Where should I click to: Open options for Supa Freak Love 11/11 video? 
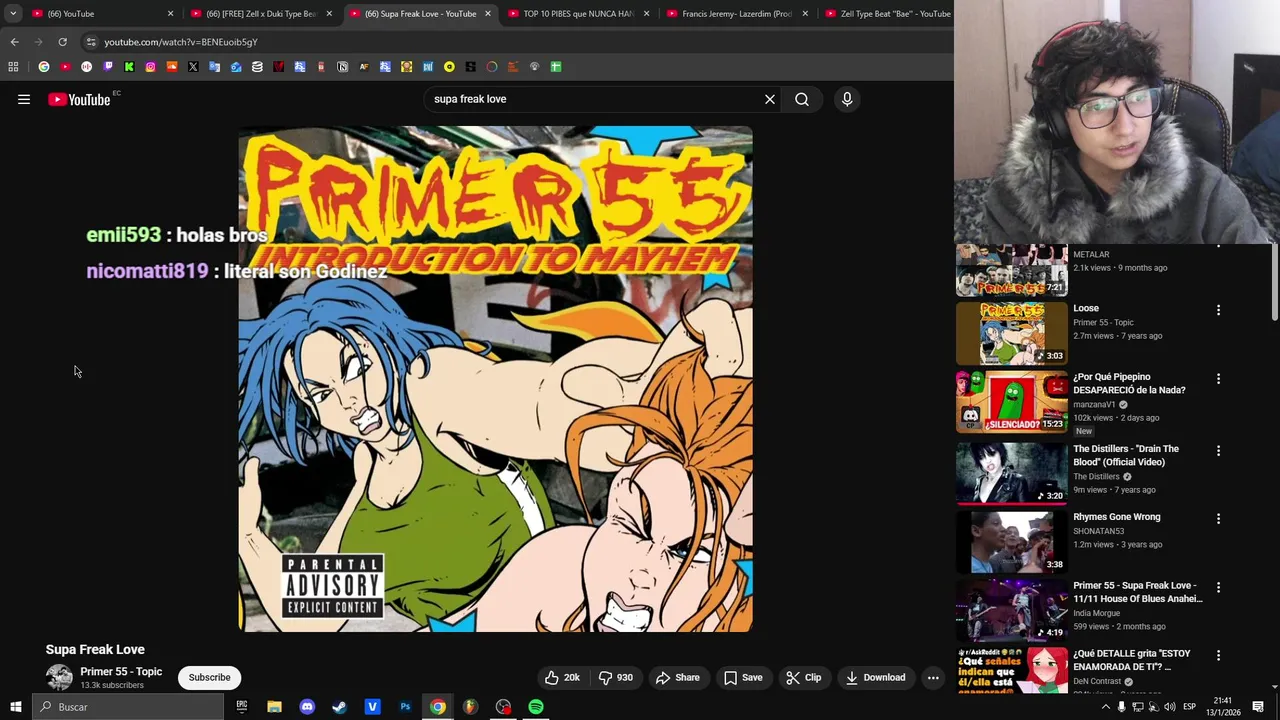pos(1218,587)
